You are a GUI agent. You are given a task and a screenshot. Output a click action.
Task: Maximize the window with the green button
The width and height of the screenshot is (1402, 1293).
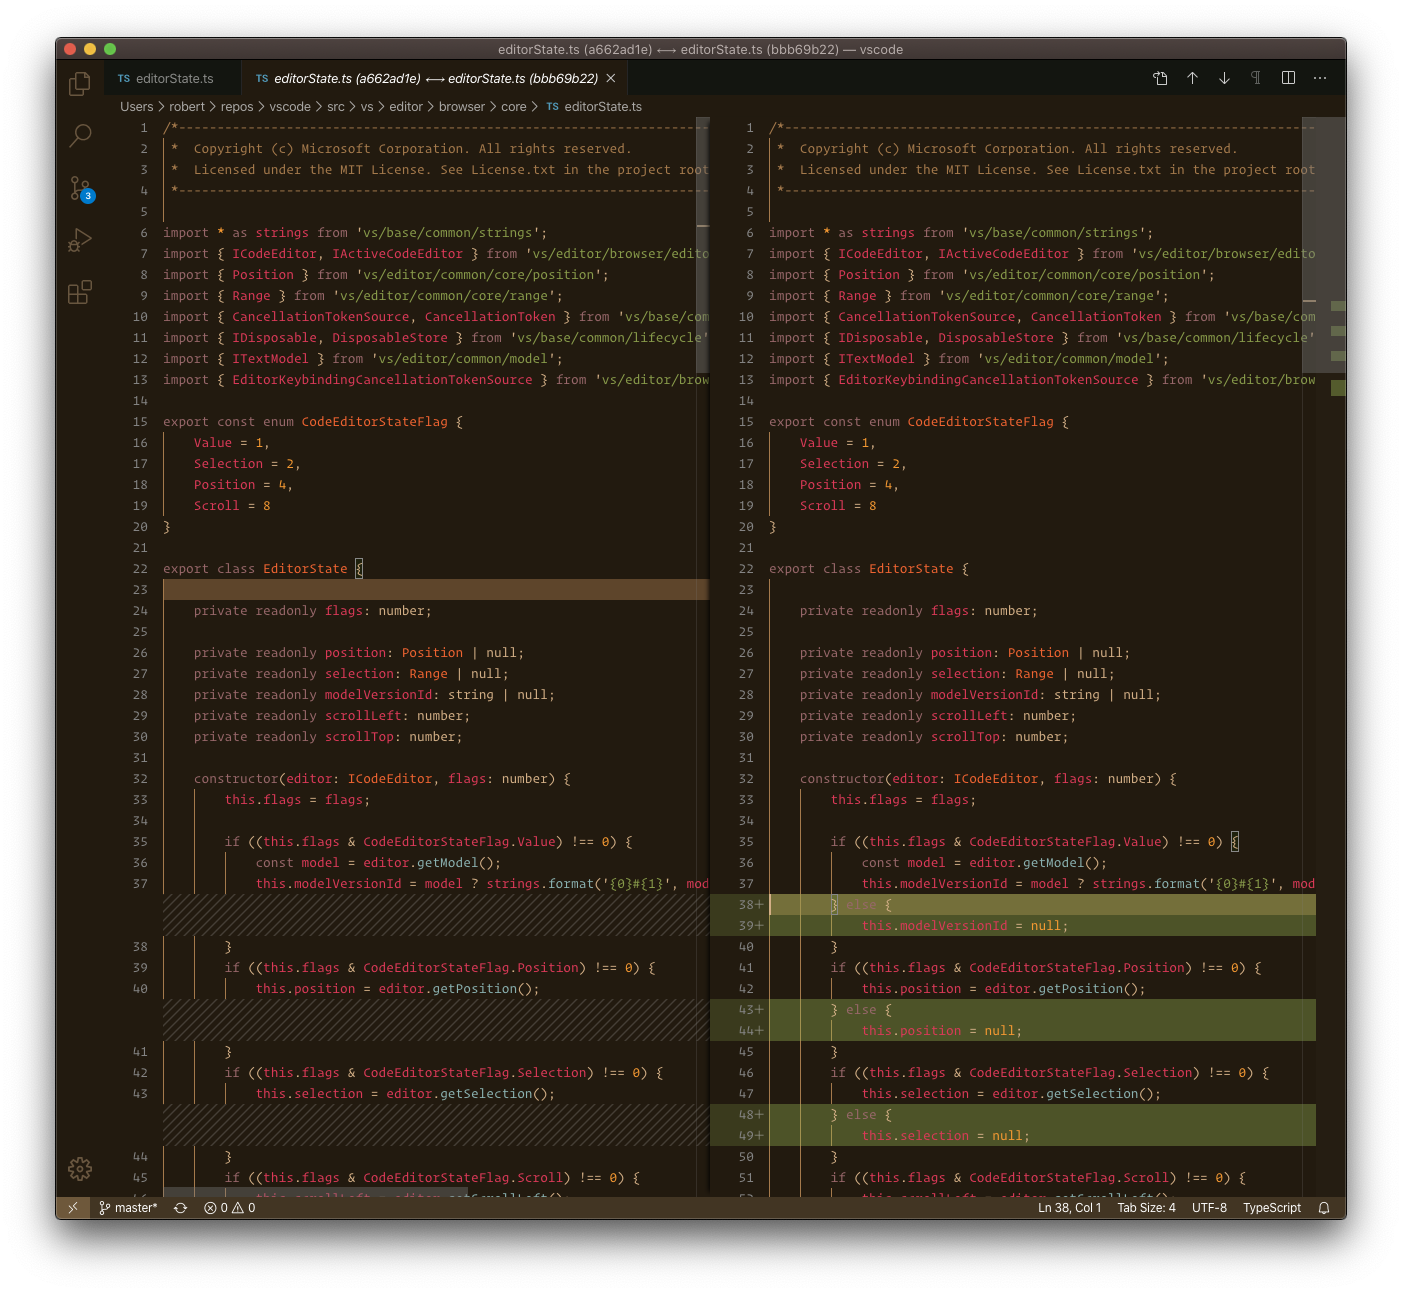[110, 49]
